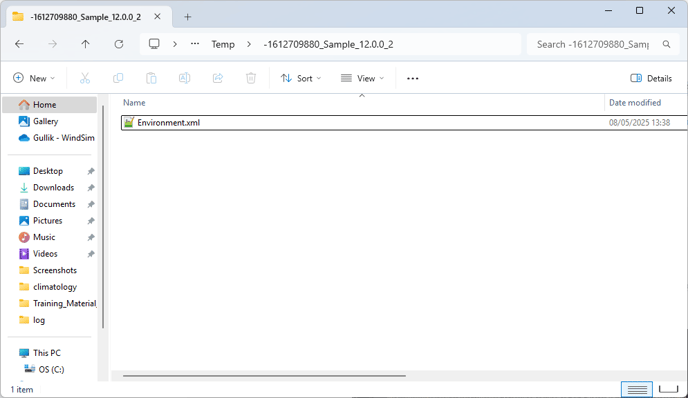Select the Environment.xml file name

coord(168,122)
